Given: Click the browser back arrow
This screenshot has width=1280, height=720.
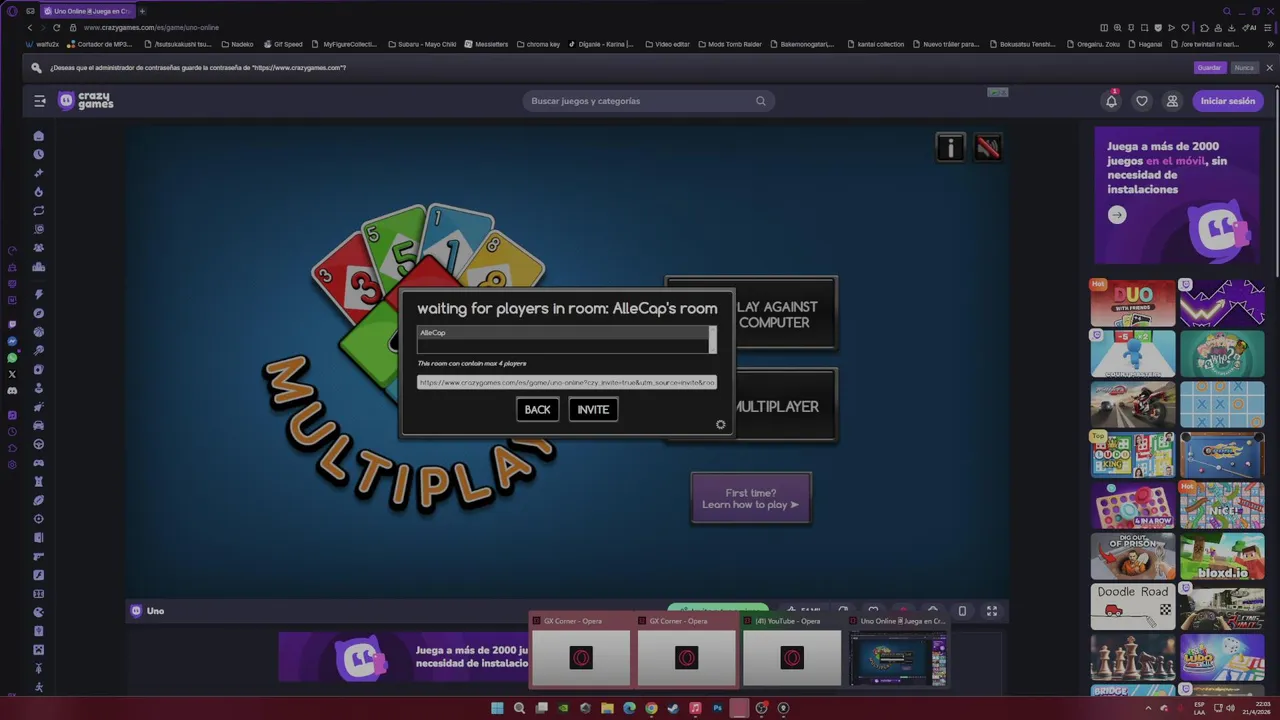Looking at the screenshot, I should [x=30, y=27].
